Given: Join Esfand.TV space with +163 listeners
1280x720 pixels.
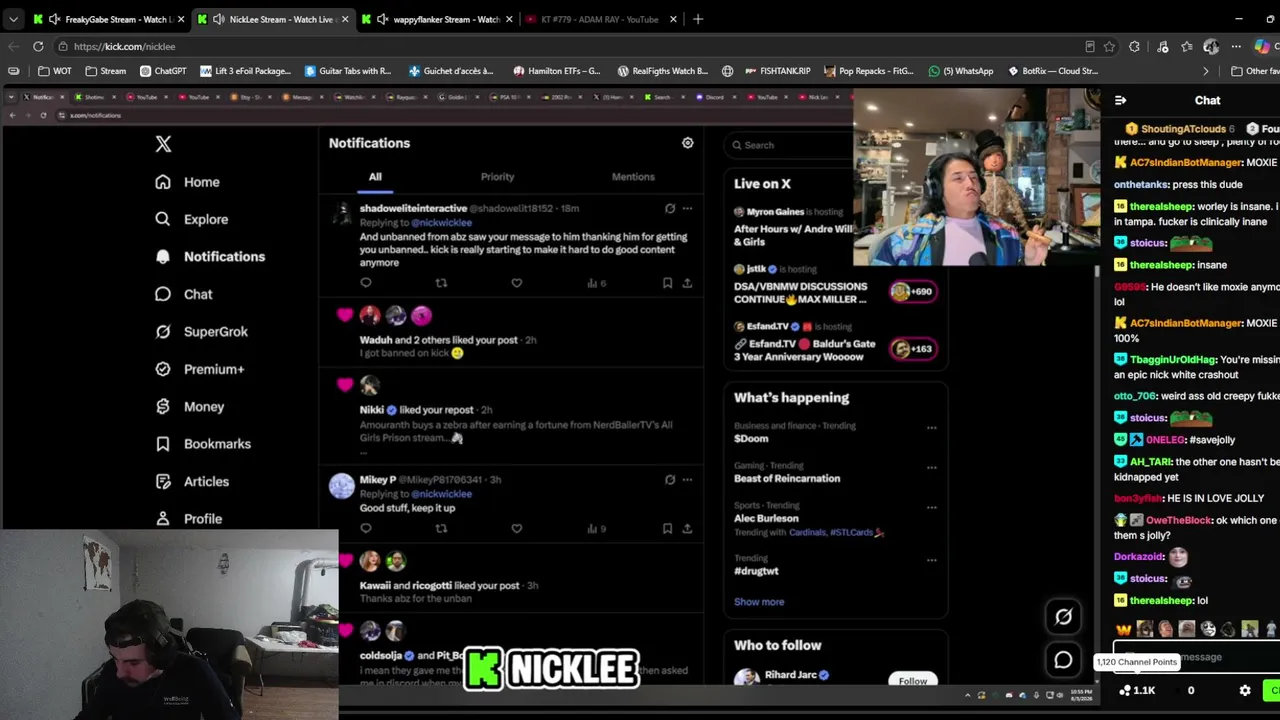Looking at the screenshot, I should tap(912, 349).
